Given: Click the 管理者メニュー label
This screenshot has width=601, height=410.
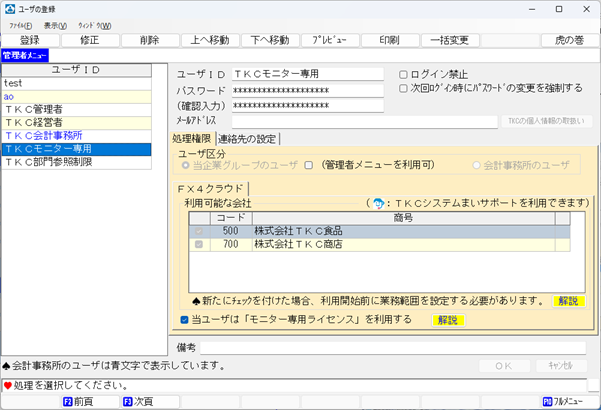Looking at the screenshot, I should [25, 56].
